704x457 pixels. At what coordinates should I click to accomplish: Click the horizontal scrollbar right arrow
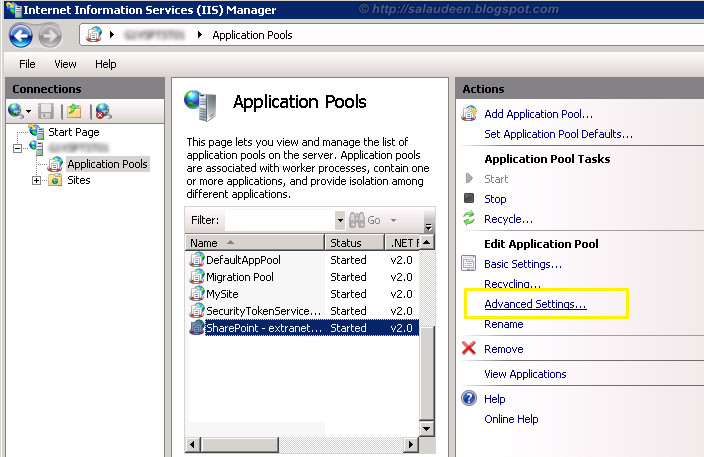point(410,444)
